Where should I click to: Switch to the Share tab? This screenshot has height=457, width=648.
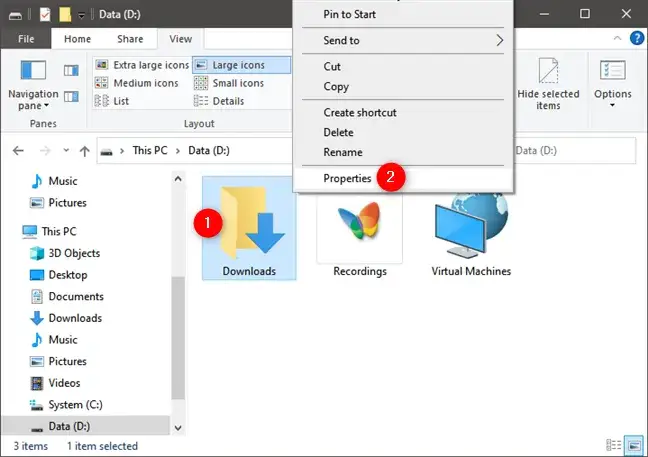click(130, 39)
